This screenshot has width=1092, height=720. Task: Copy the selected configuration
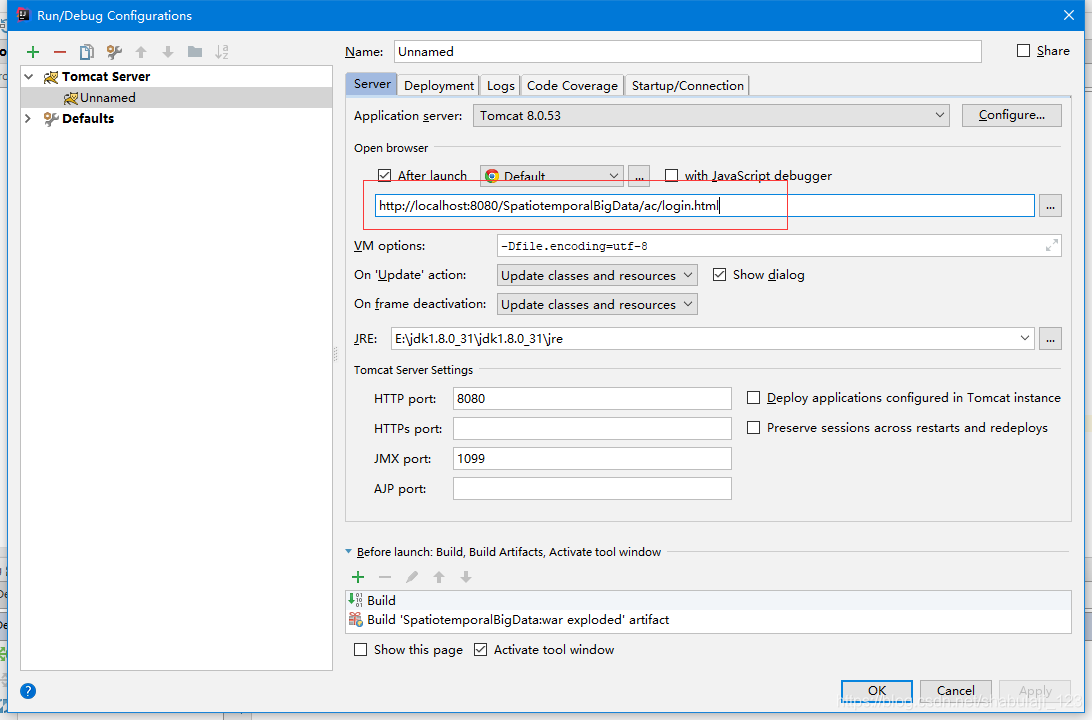86,52
